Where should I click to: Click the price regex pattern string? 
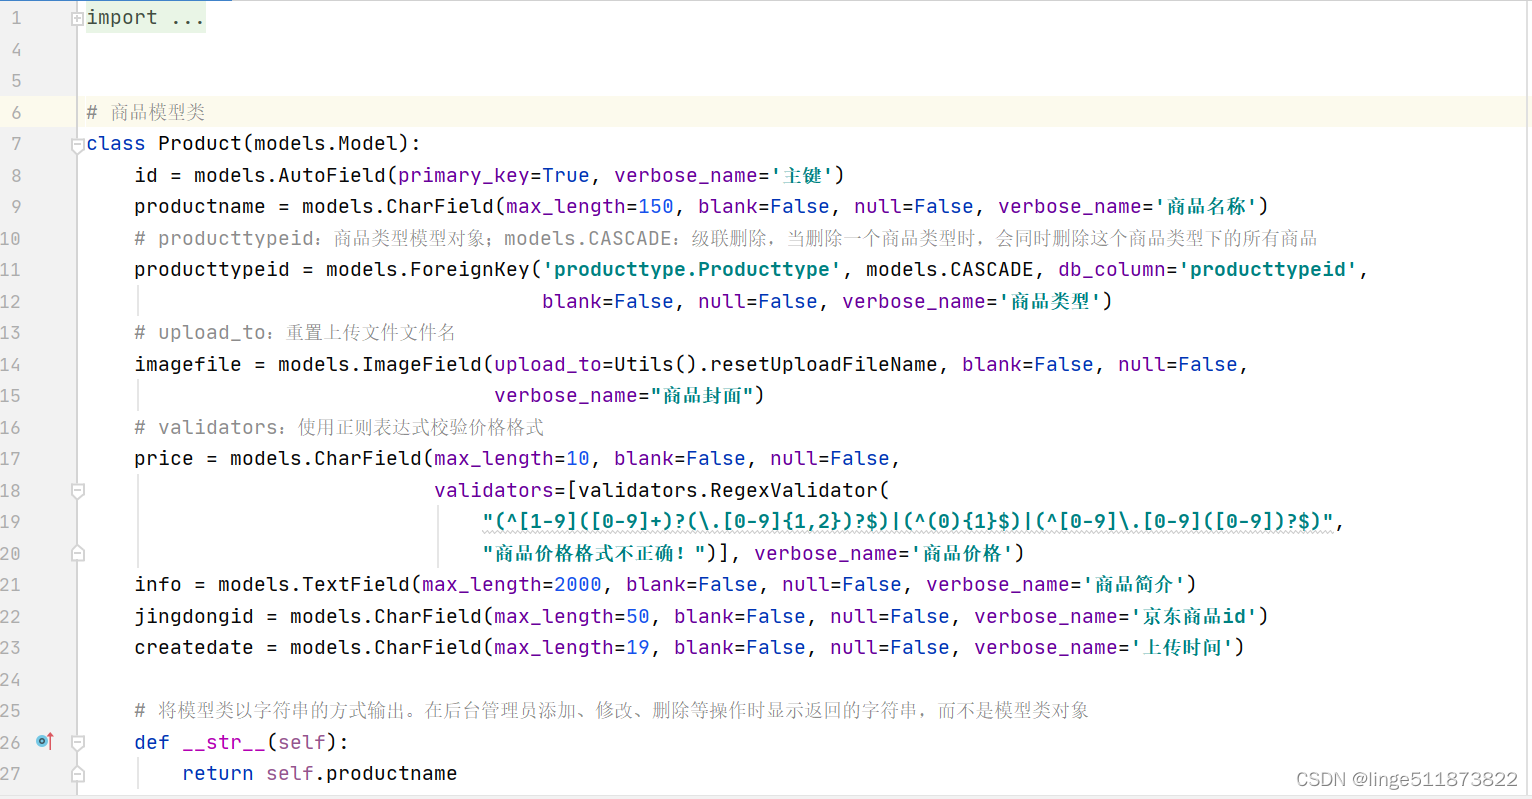pyautogui.click(x=908, y=521)
